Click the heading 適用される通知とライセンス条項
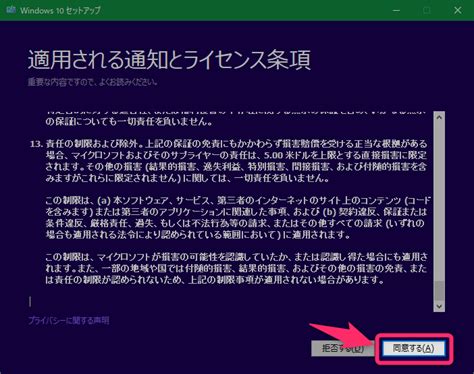This screenshot has height=374, width=474. 169,60
